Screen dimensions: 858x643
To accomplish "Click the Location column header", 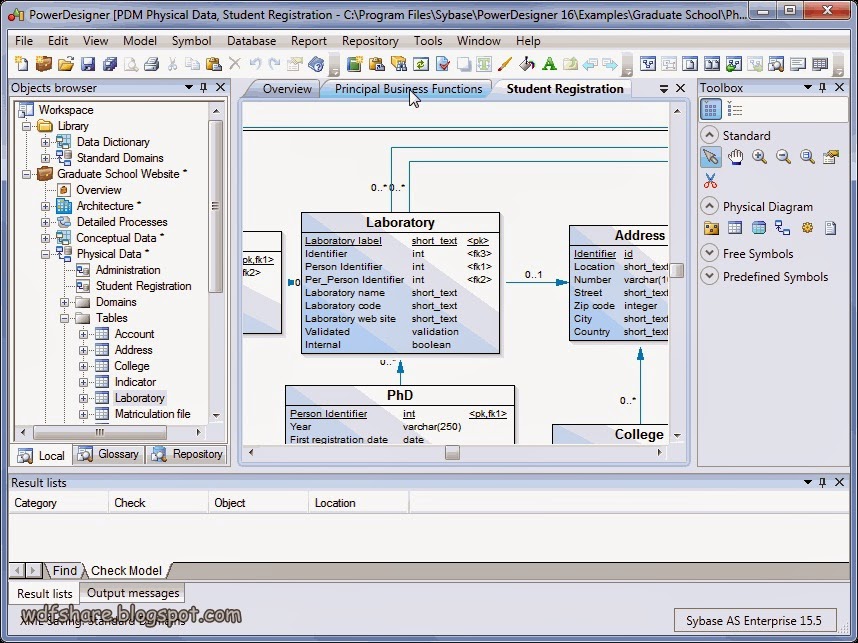I will point(358,503).
